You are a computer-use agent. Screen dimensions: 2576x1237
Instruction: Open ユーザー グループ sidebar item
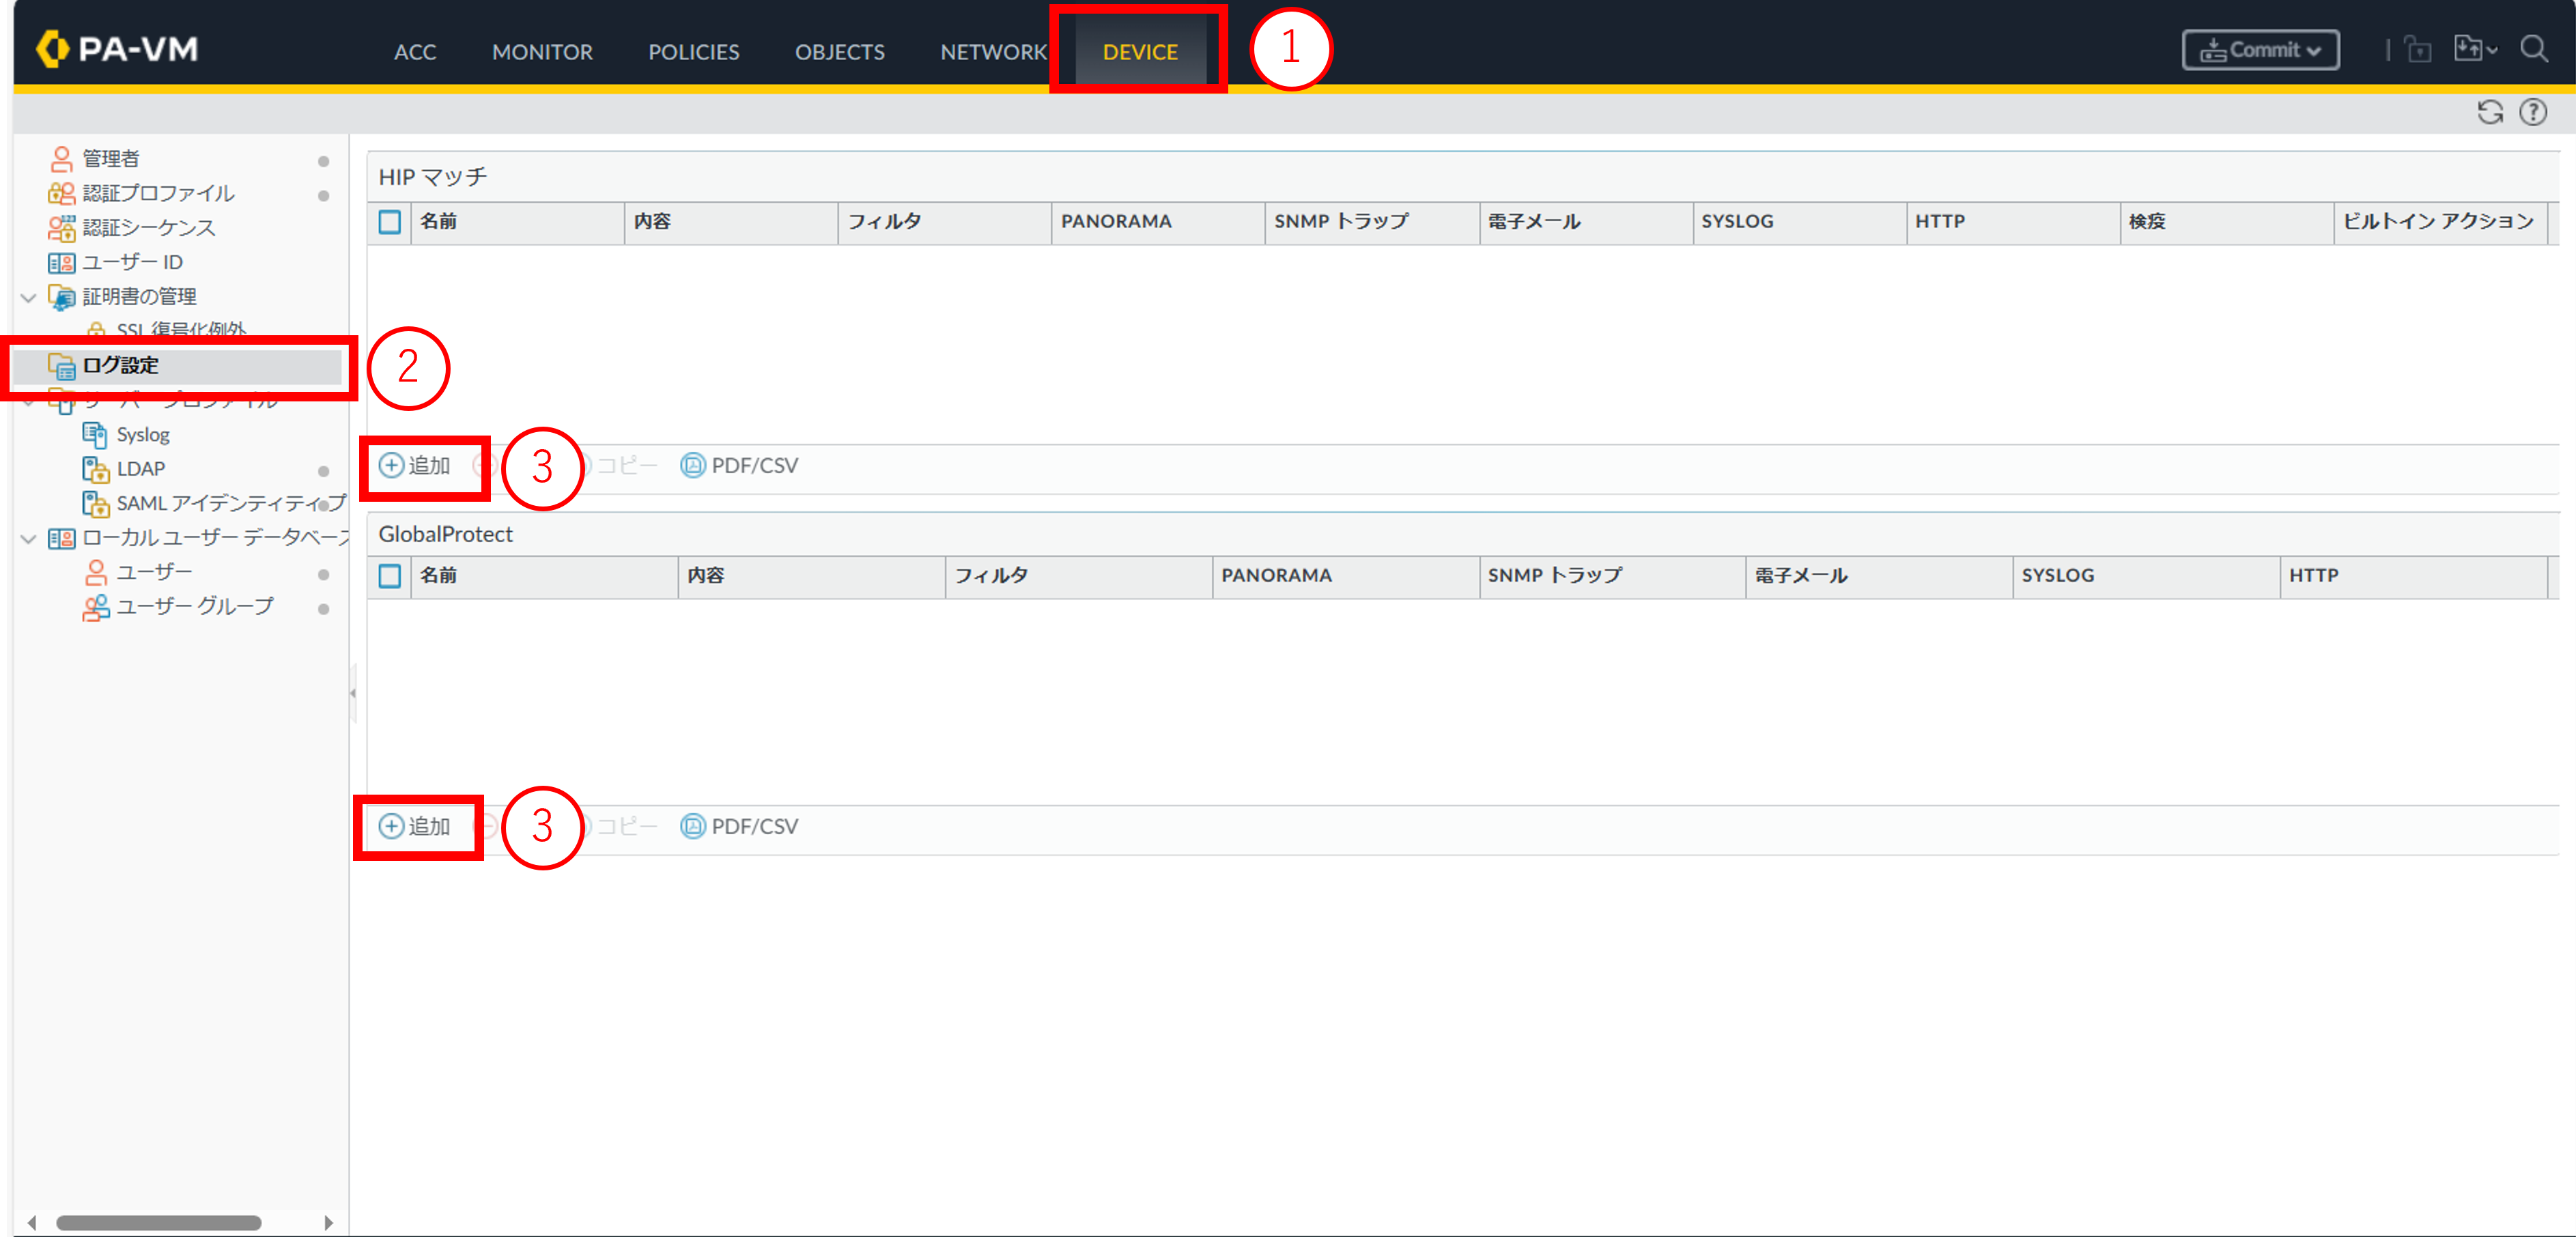(194, 606)
